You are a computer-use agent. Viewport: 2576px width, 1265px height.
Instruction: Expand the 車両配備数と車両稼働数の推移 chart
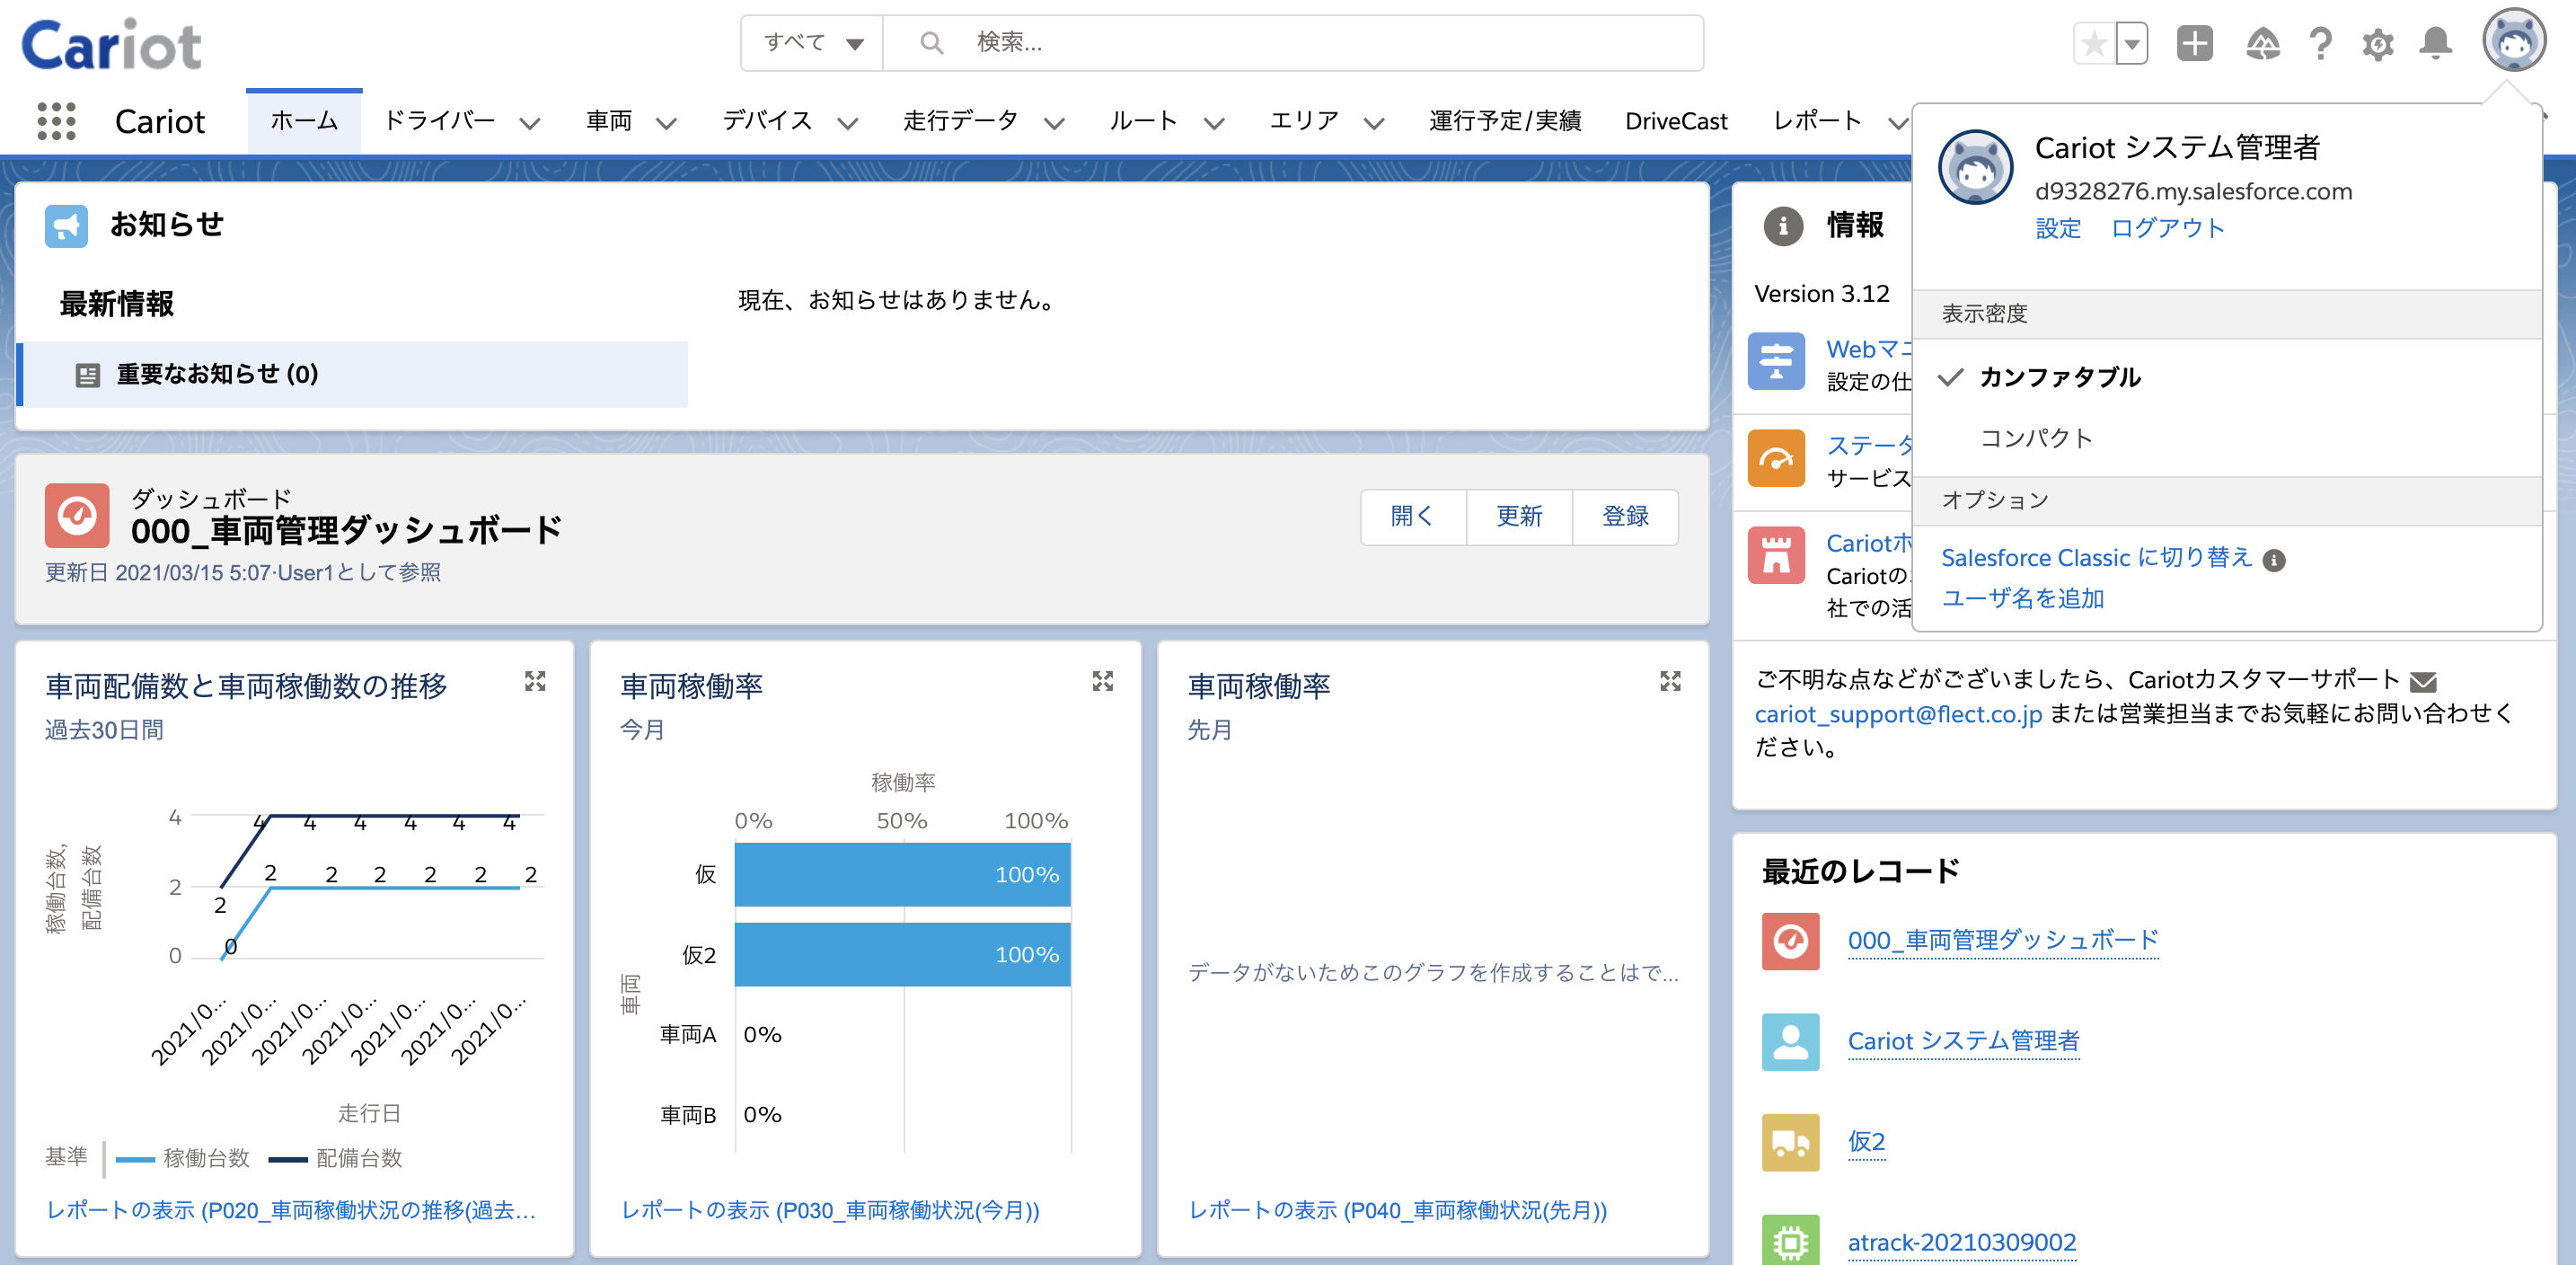(535, 681)
